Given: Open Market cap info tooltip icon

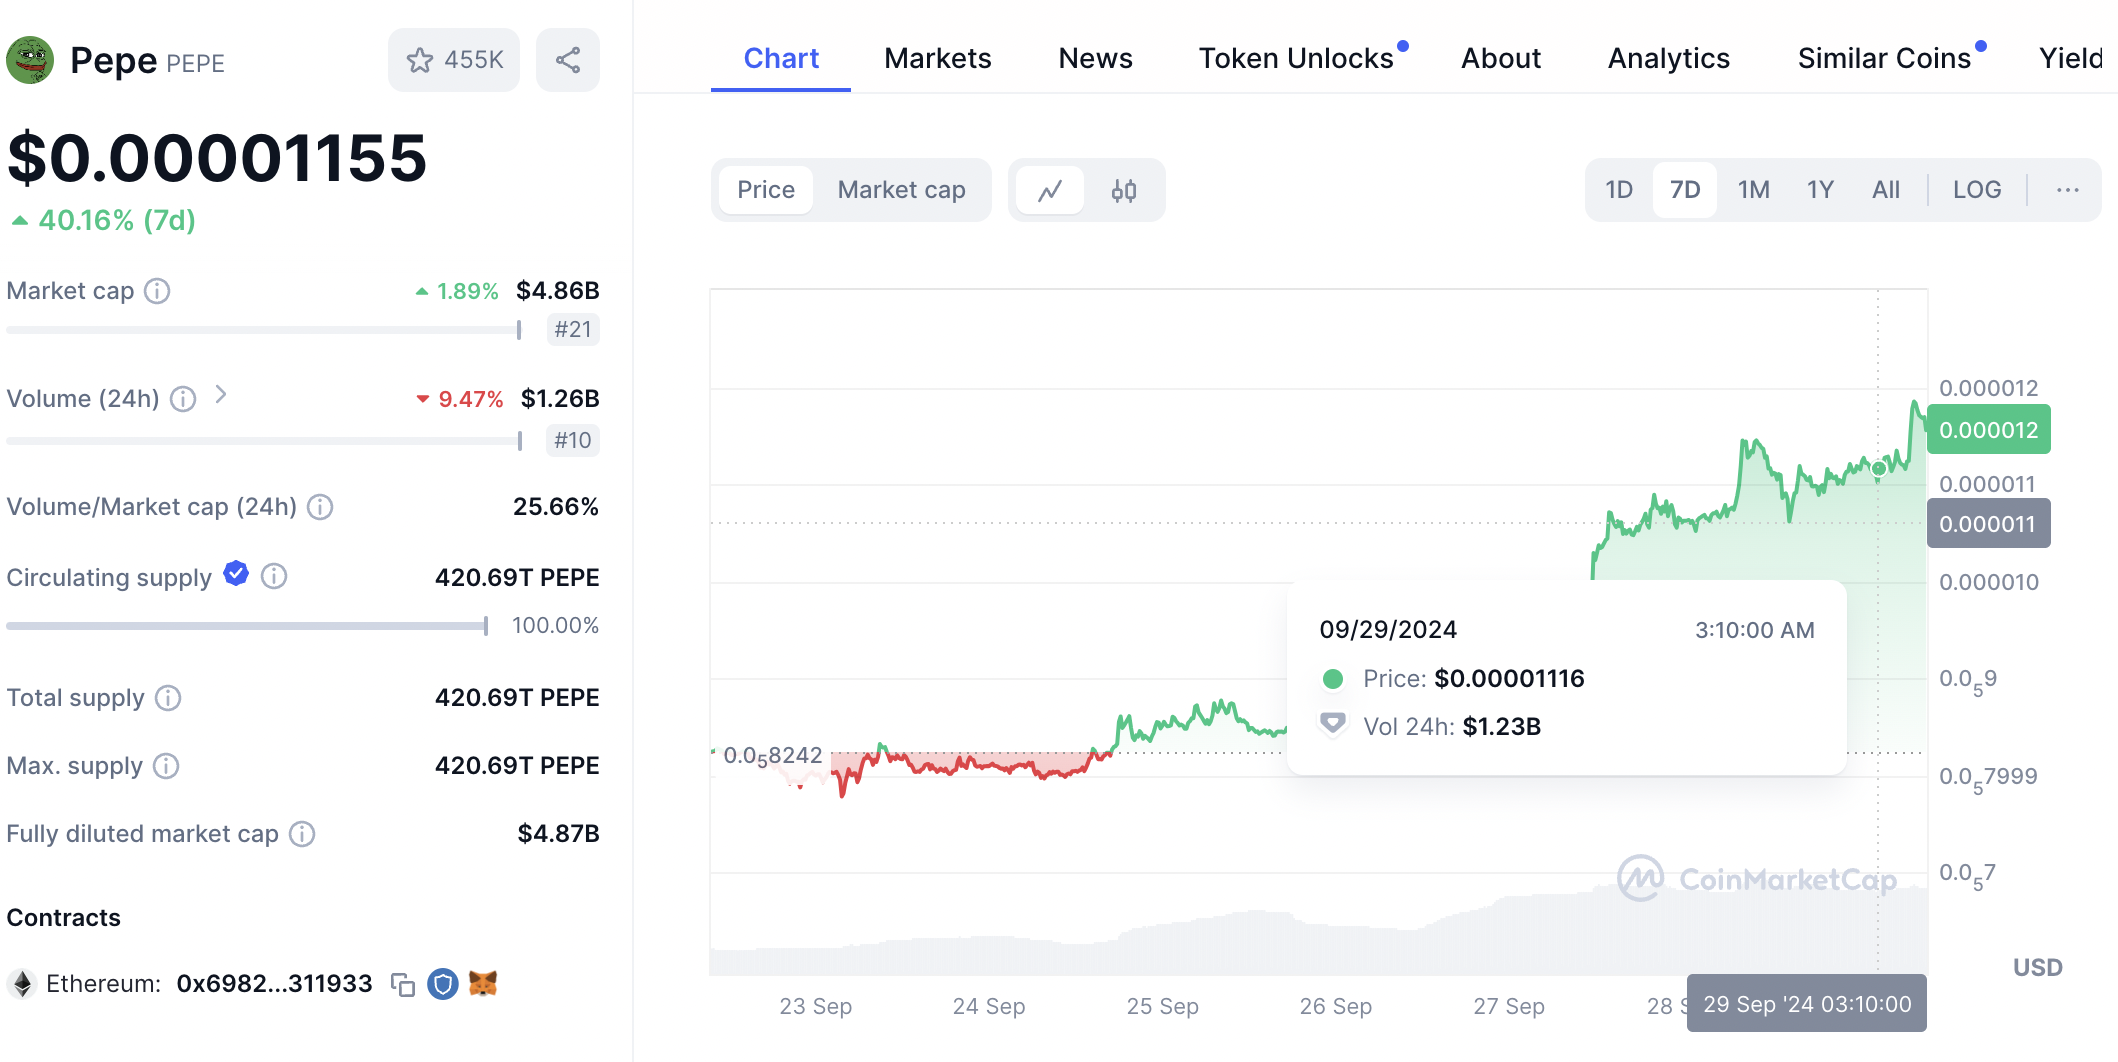Looking at the screenshot, I should (x=157, y=291).
